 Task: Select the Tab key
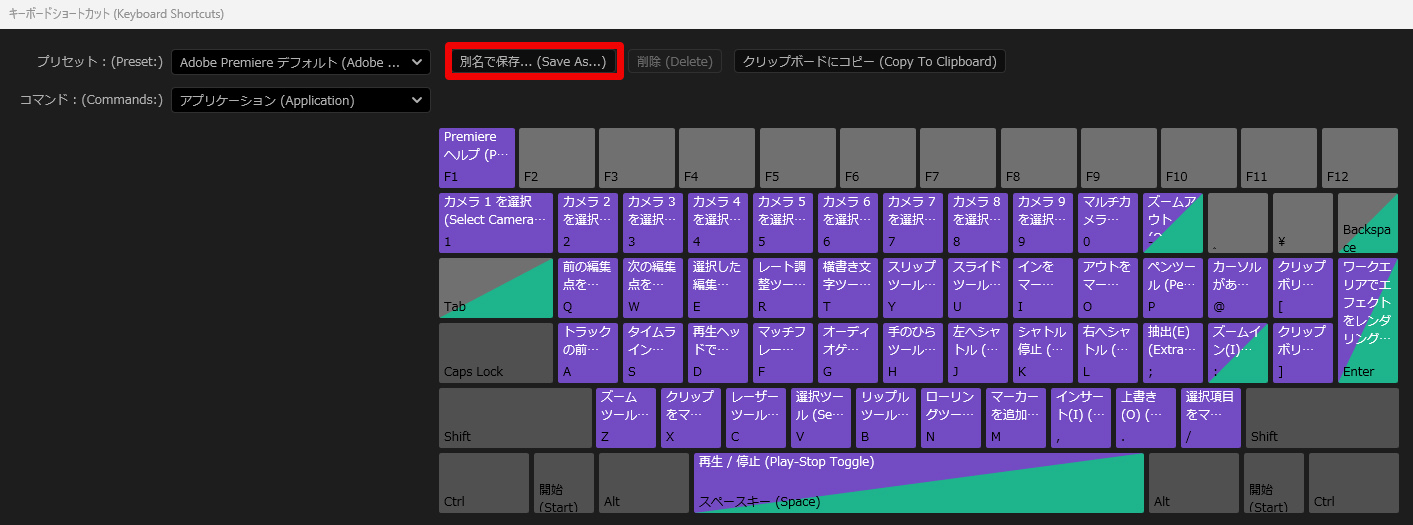pyautogui.click(x=496, y=288)
